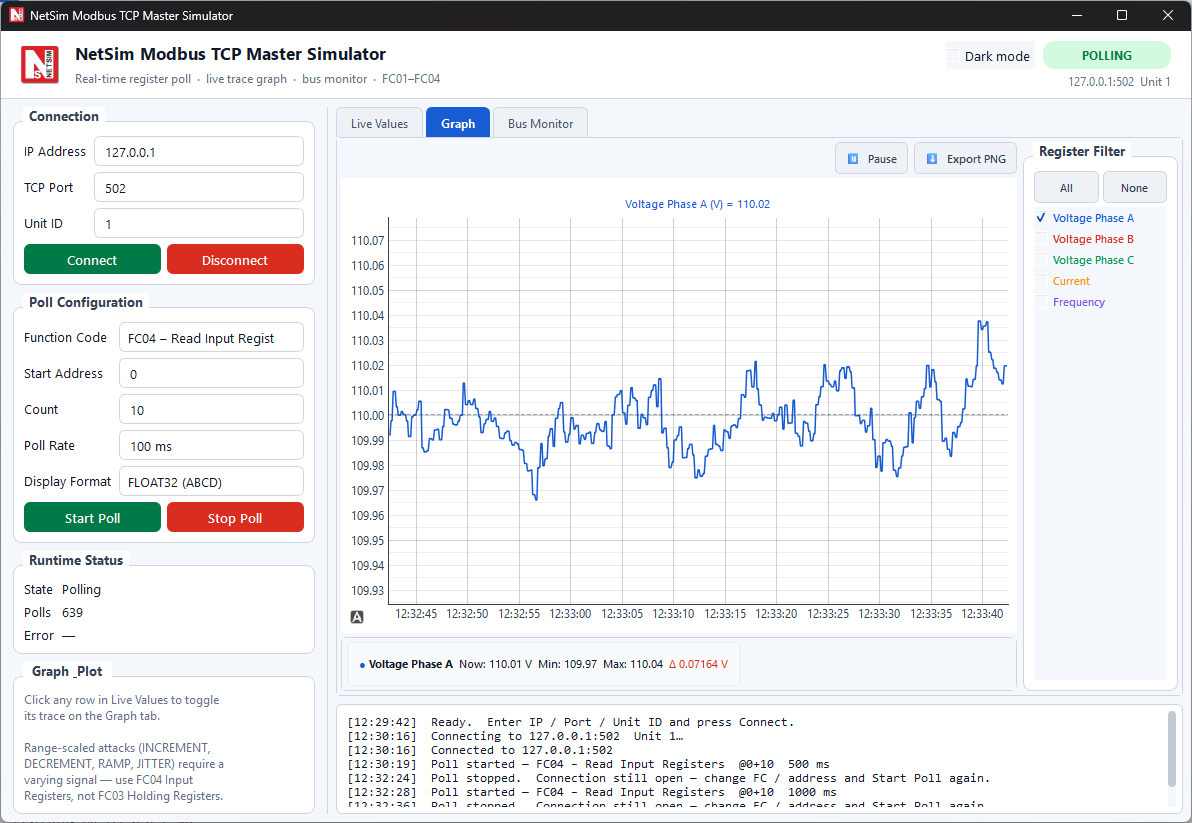Click the '12:33:00' time axis label
The image size is (1192, 823).
tap(570, 614)
